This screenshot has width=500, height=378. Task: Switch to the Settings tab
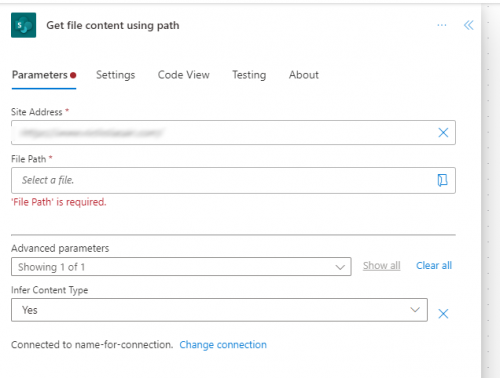115,75
